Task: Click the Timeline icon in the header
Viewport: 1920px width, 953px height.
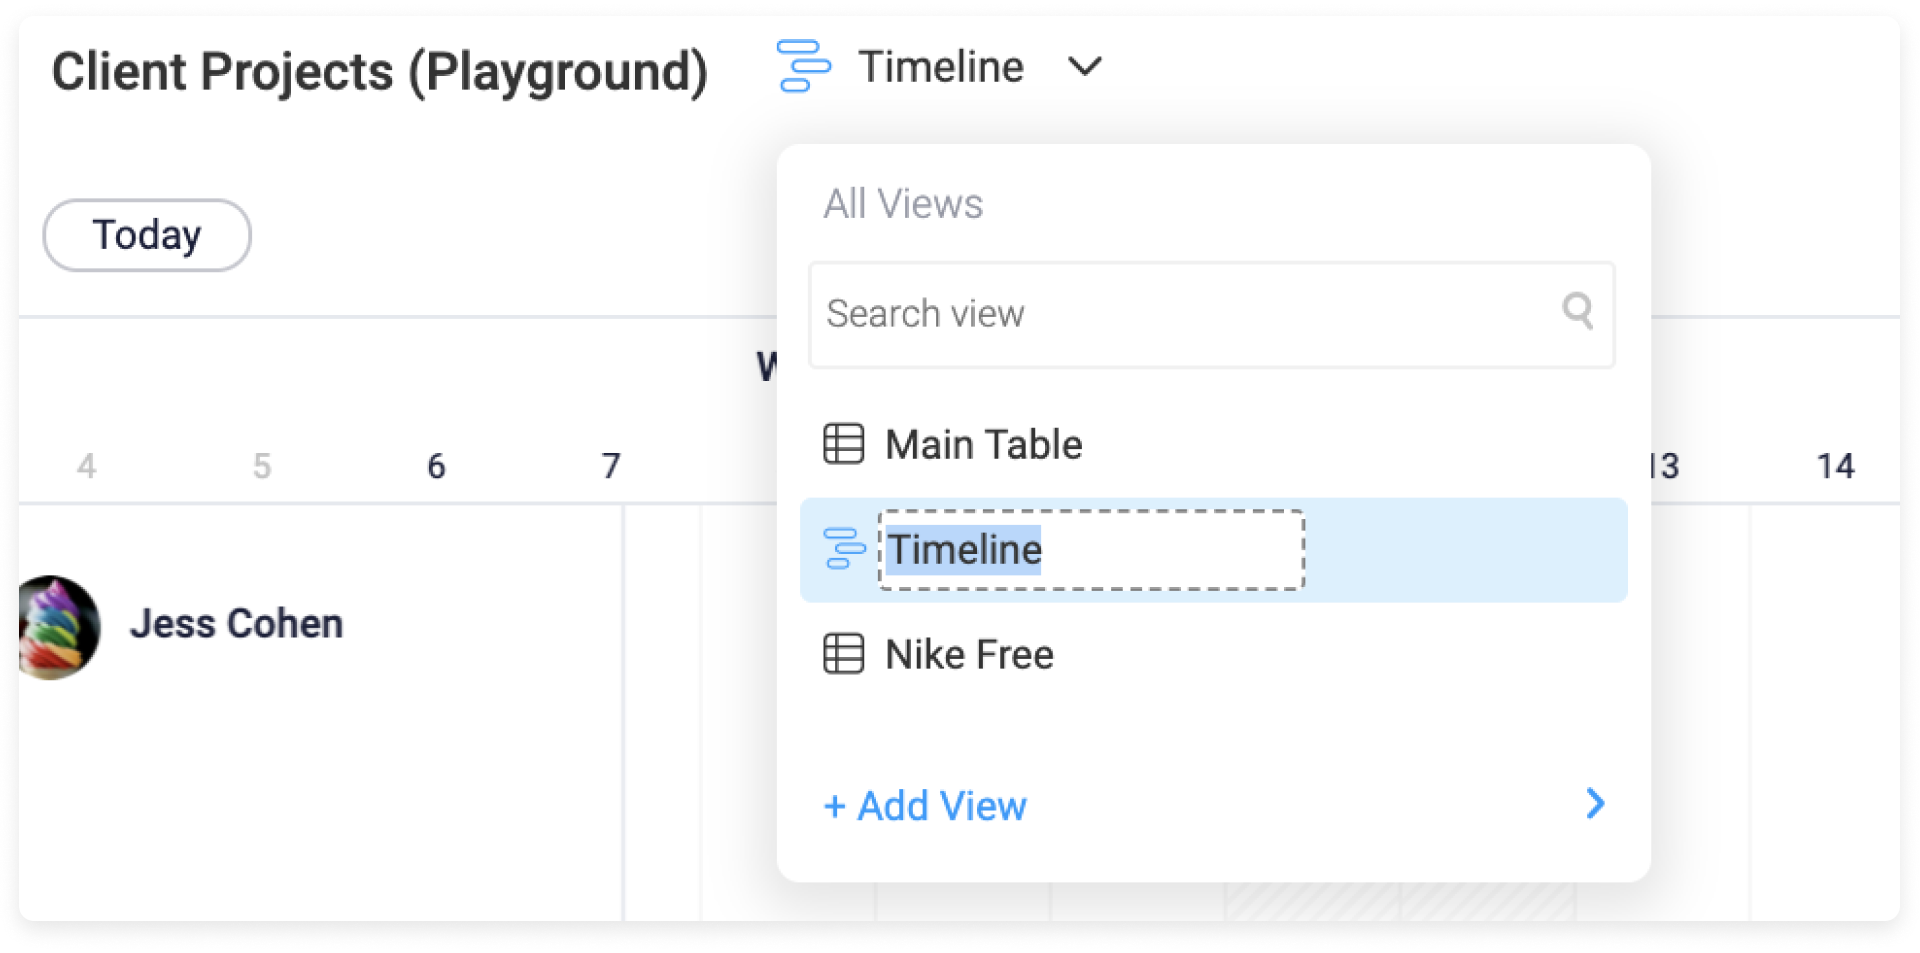Action: pos(803,66)
